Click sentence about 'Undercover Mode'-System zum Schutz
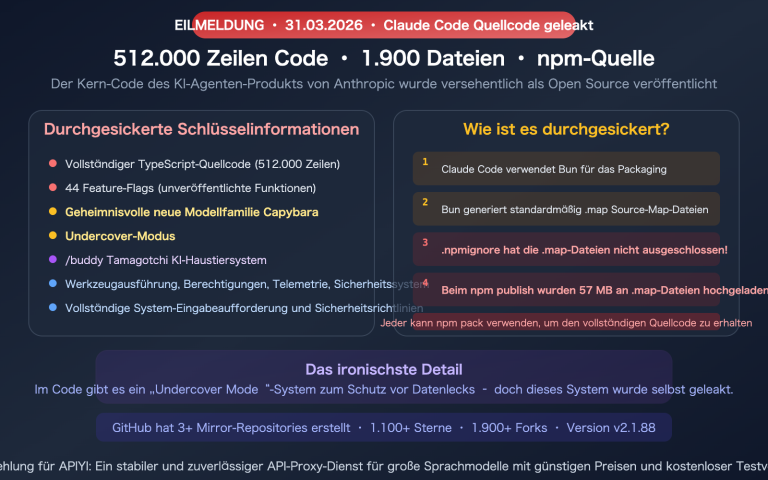The width and height of the screenshot is (768, 480). (384, 389)
